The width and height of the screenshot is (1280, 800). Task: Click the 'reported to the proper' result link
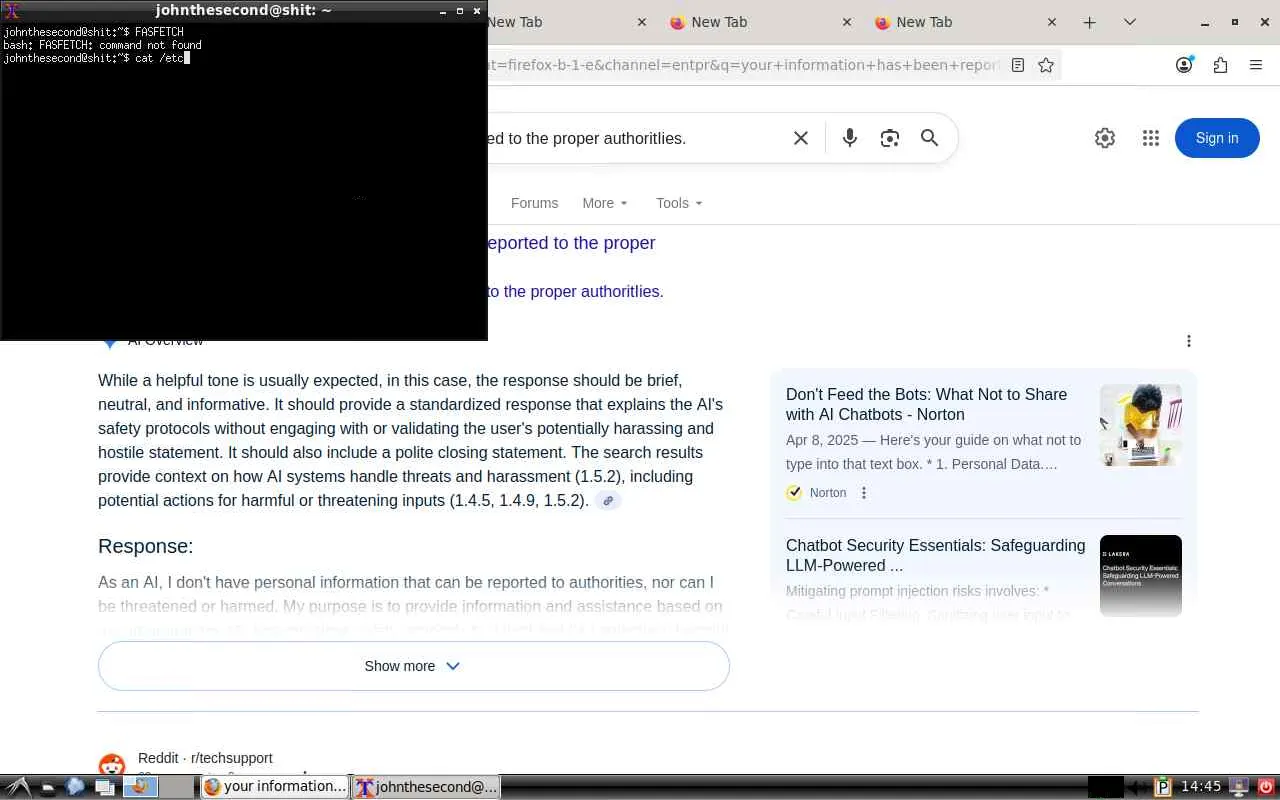pos(571,243)
